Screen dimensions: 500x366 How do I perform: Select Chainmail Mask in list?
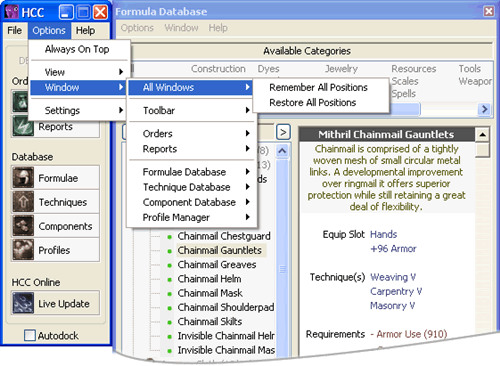[210, 293]
